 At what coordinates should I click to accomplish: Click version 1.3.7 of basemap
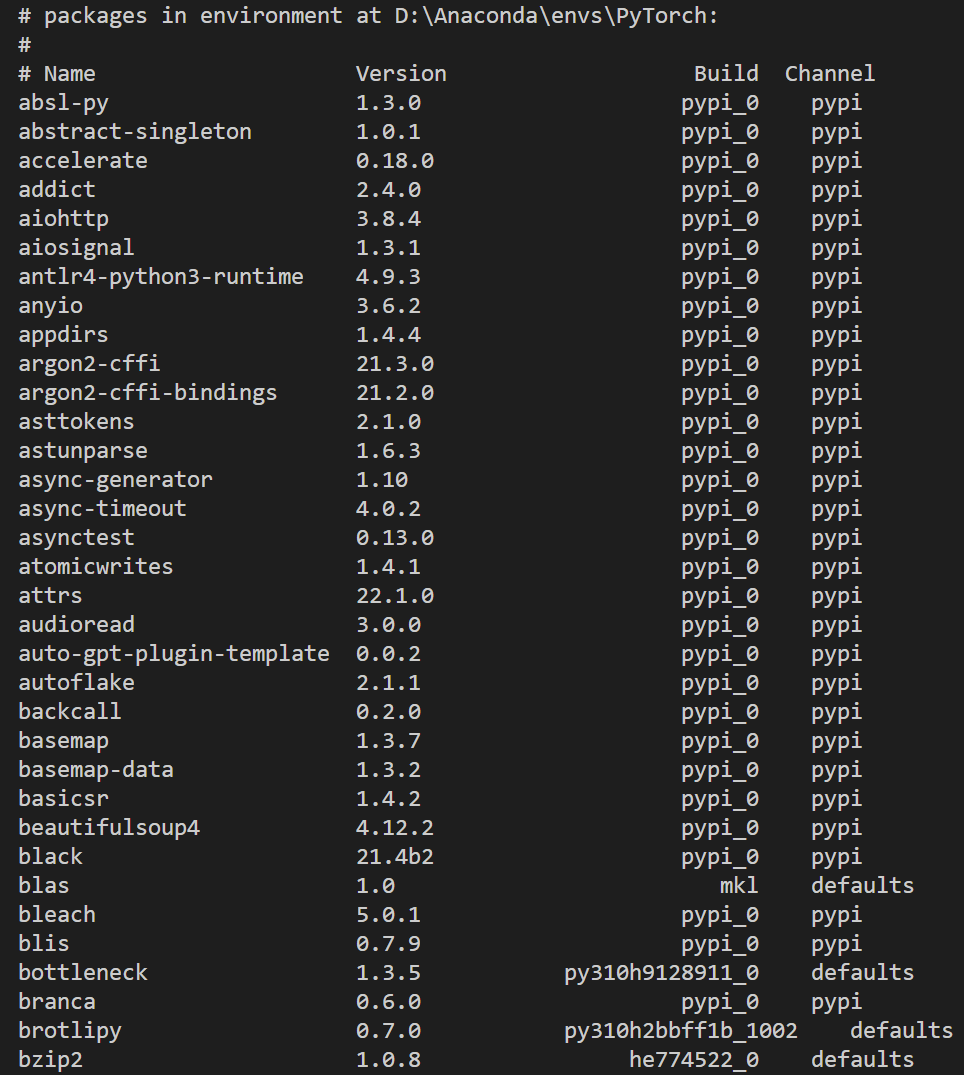388,740
